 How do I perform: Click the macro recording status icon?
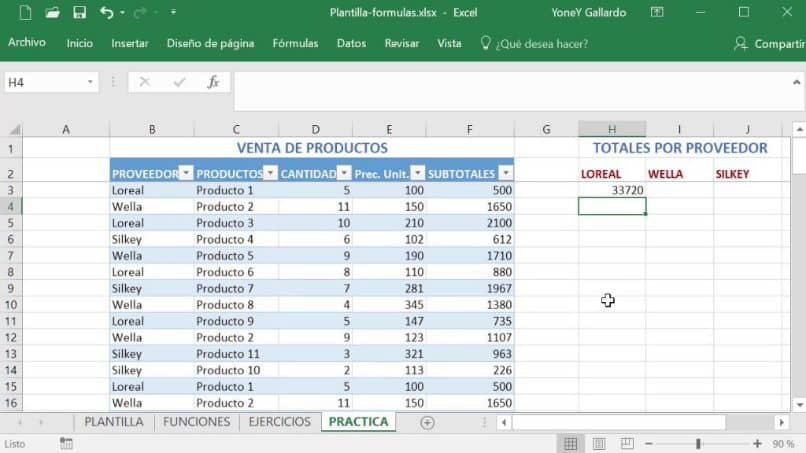pyautogui.click(x=66, y=443)
